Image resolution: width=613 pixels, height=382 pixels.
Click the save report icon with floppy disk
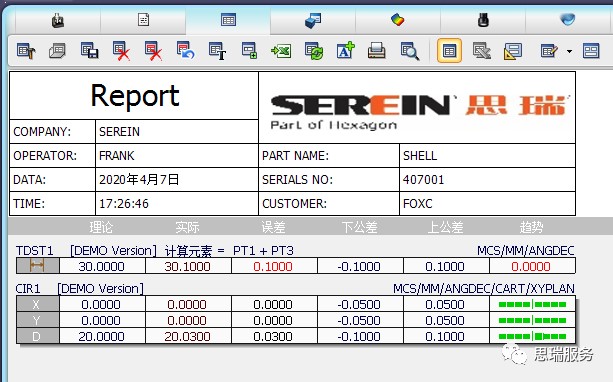point(90,51)
